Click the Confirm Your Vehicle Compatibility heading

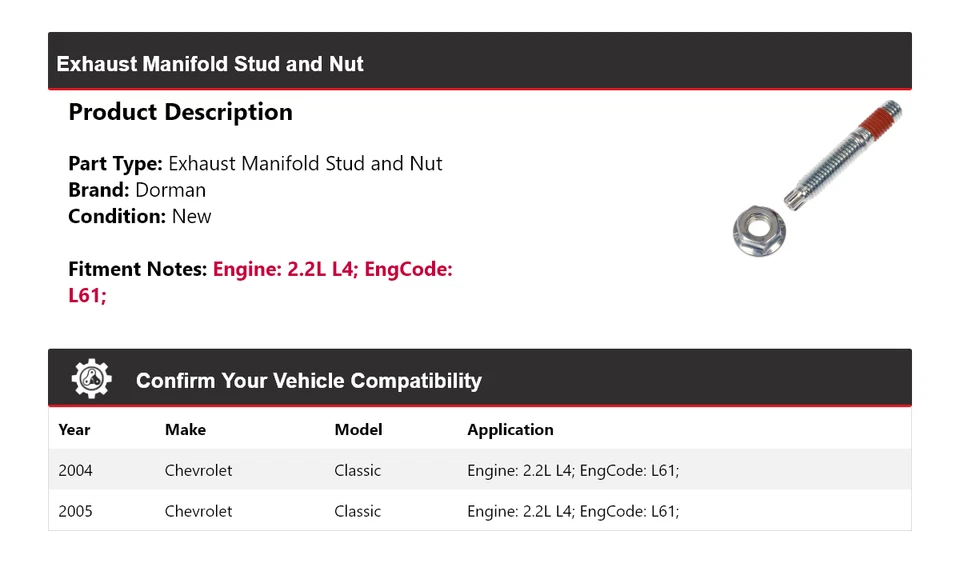(x=308, y=381)
